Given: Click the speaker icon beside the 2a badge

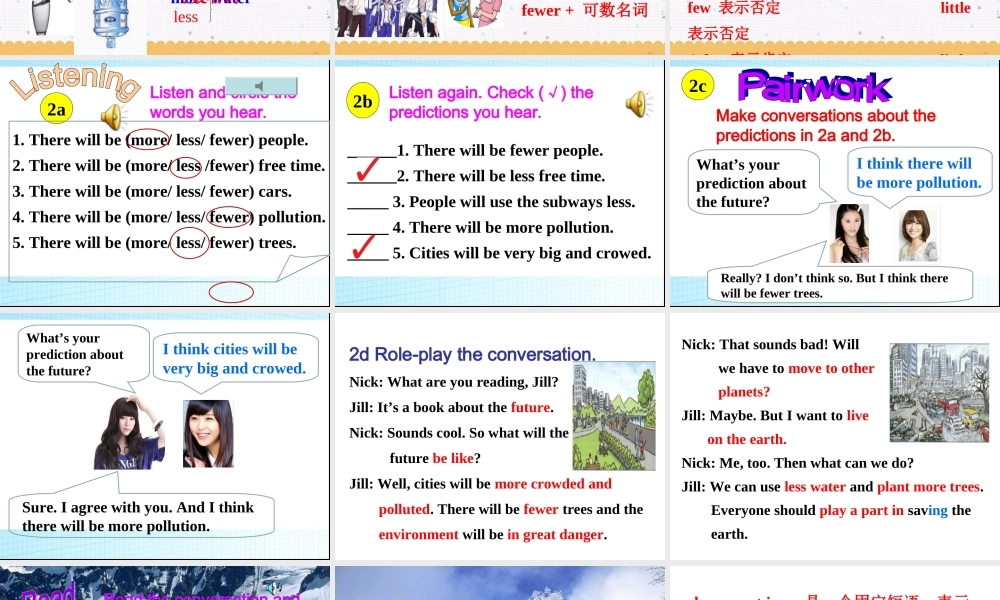Looking at the screenshot, I should (x=113, y=117).
